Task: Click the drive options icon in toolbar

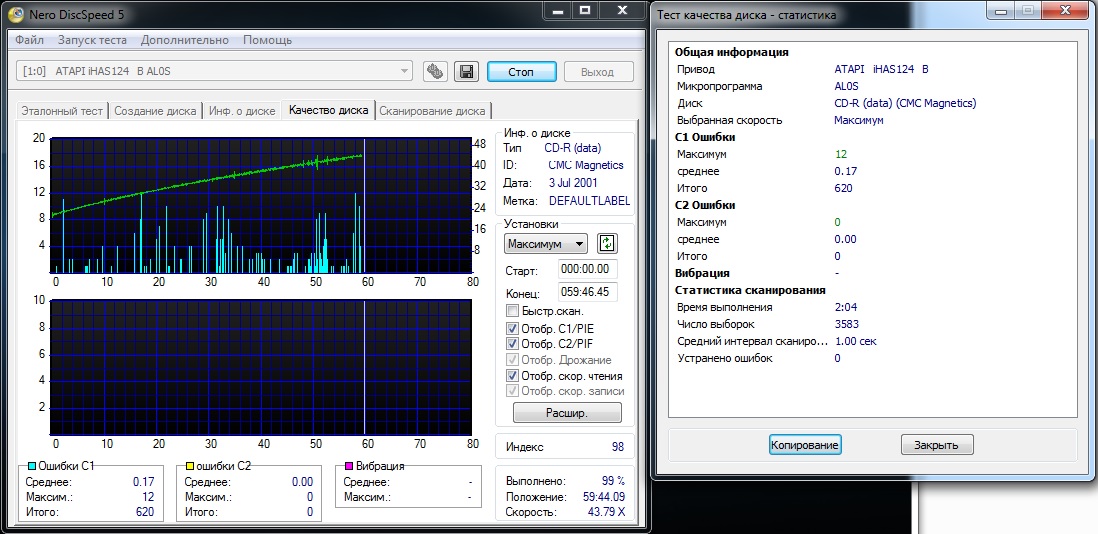Action: (434, 71)
